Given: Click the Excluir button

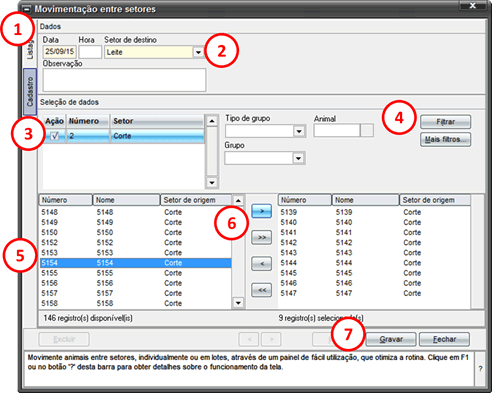Looking at the screenshot, I should click(x=64, y=339).
